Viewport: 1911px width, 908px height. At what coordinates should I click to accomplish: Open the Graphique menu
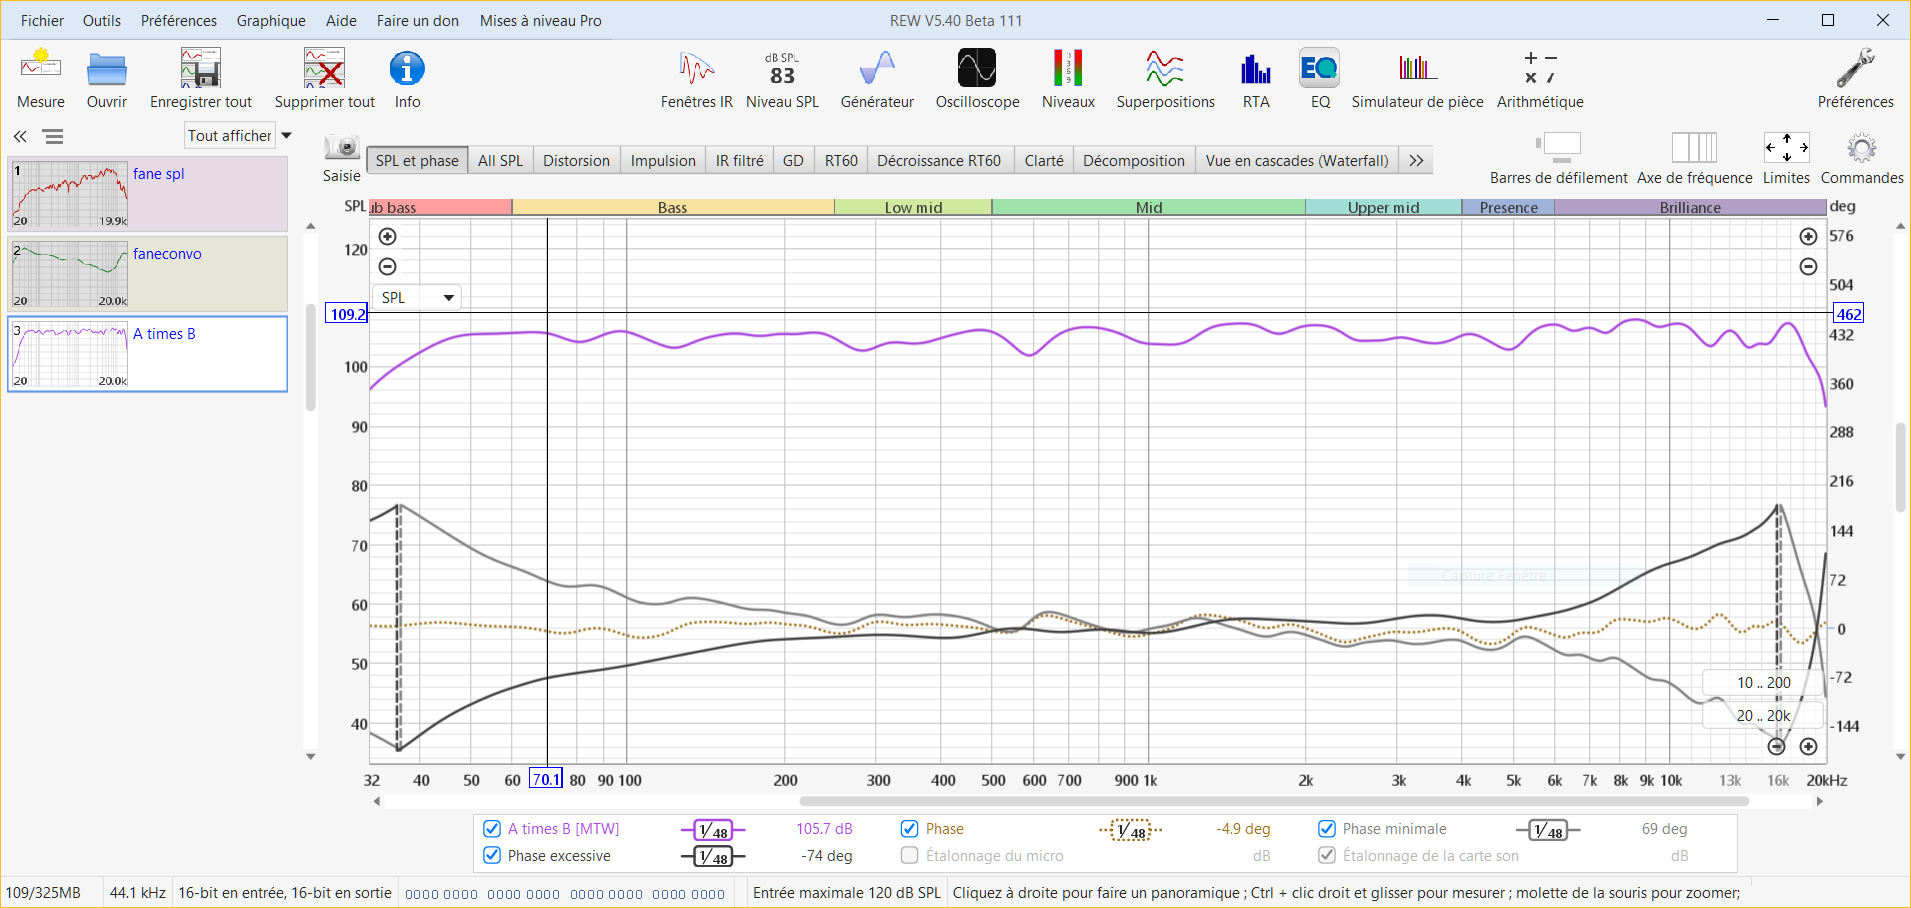(x=271, y=20)
